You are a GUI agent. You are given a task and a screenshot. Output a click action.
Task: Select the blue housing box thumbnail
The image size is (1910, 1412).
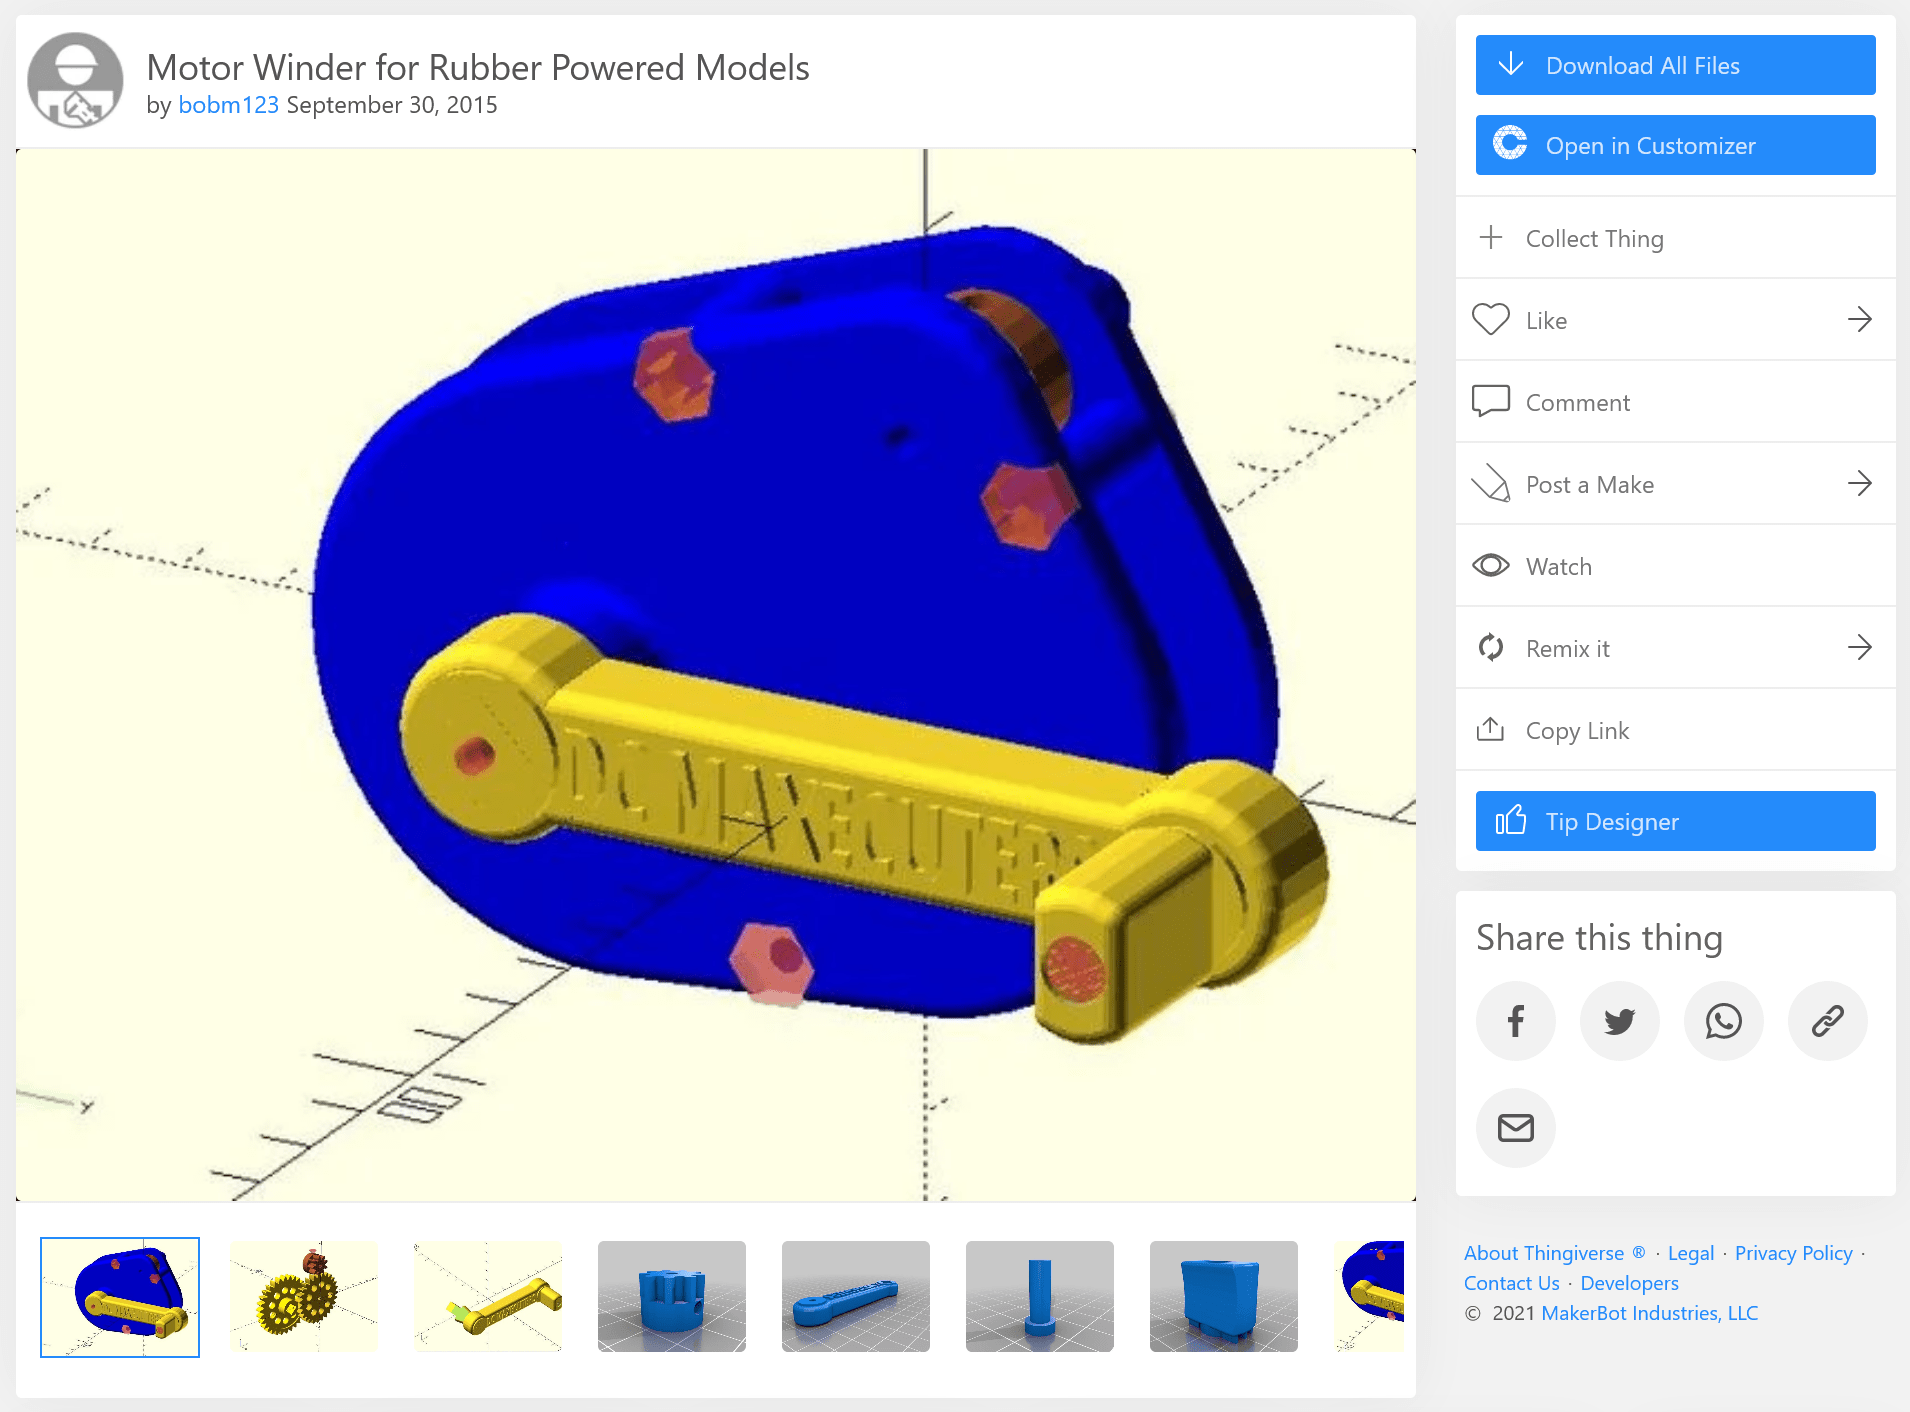point(1224,1297)
